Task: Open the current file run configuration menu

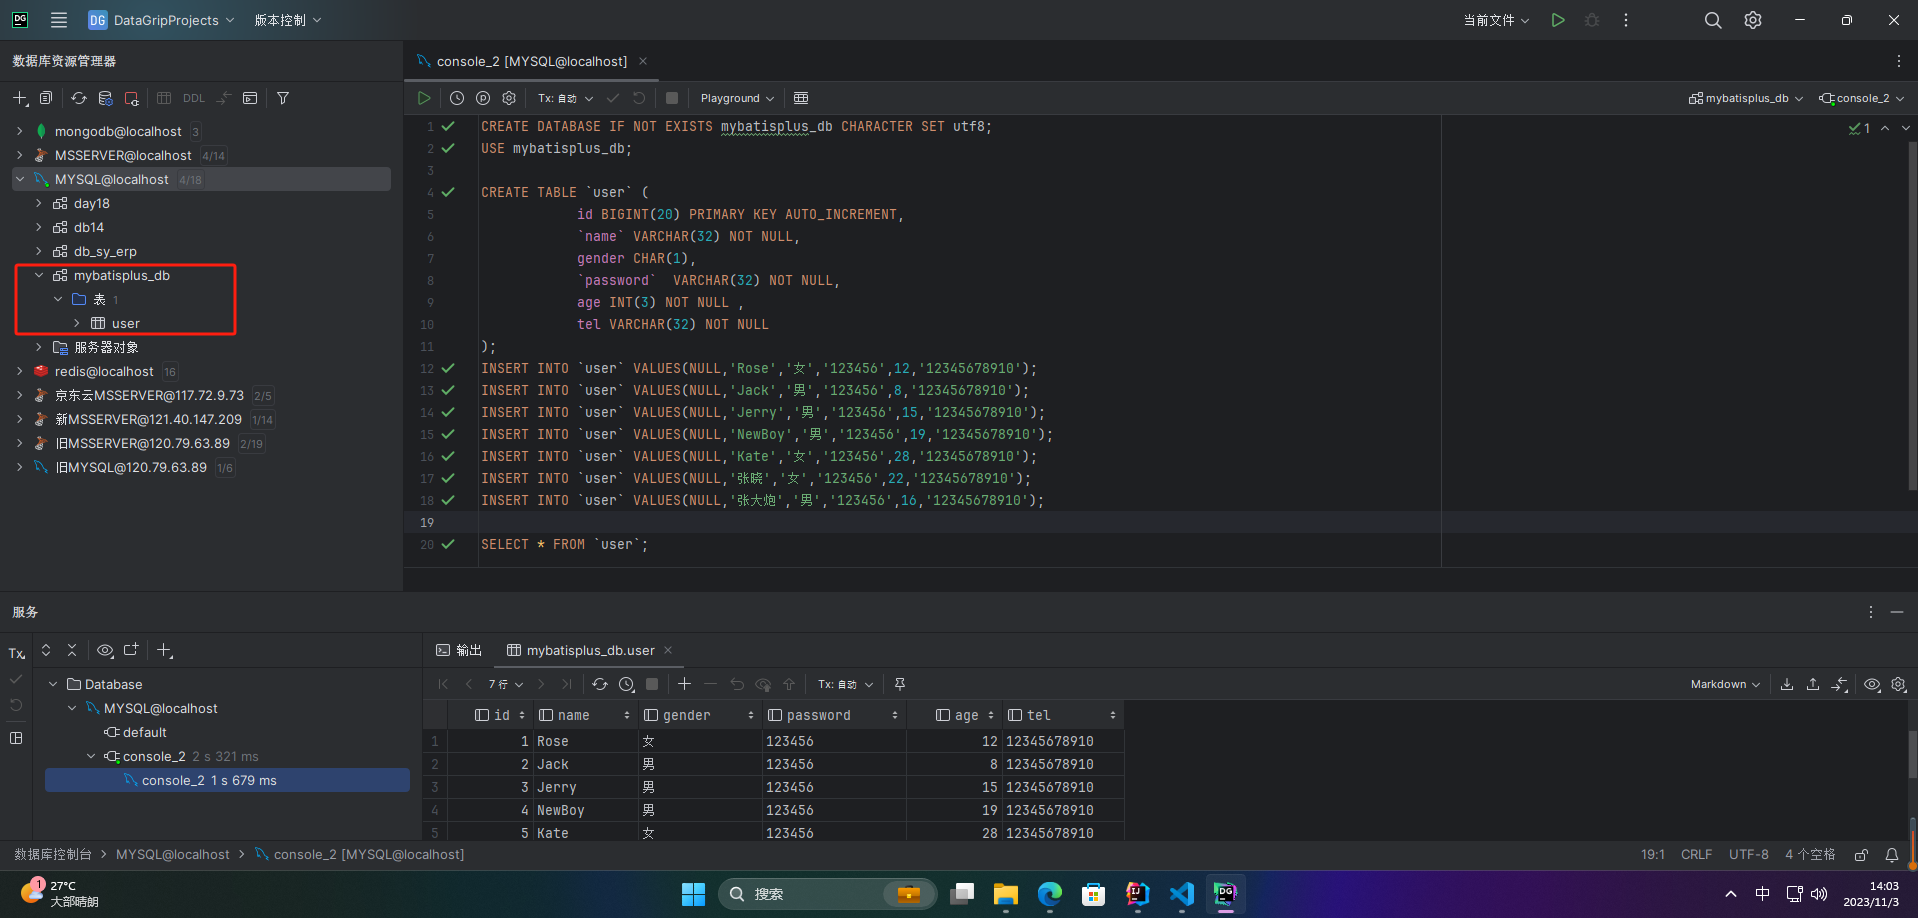Action: coord(1496,20)
